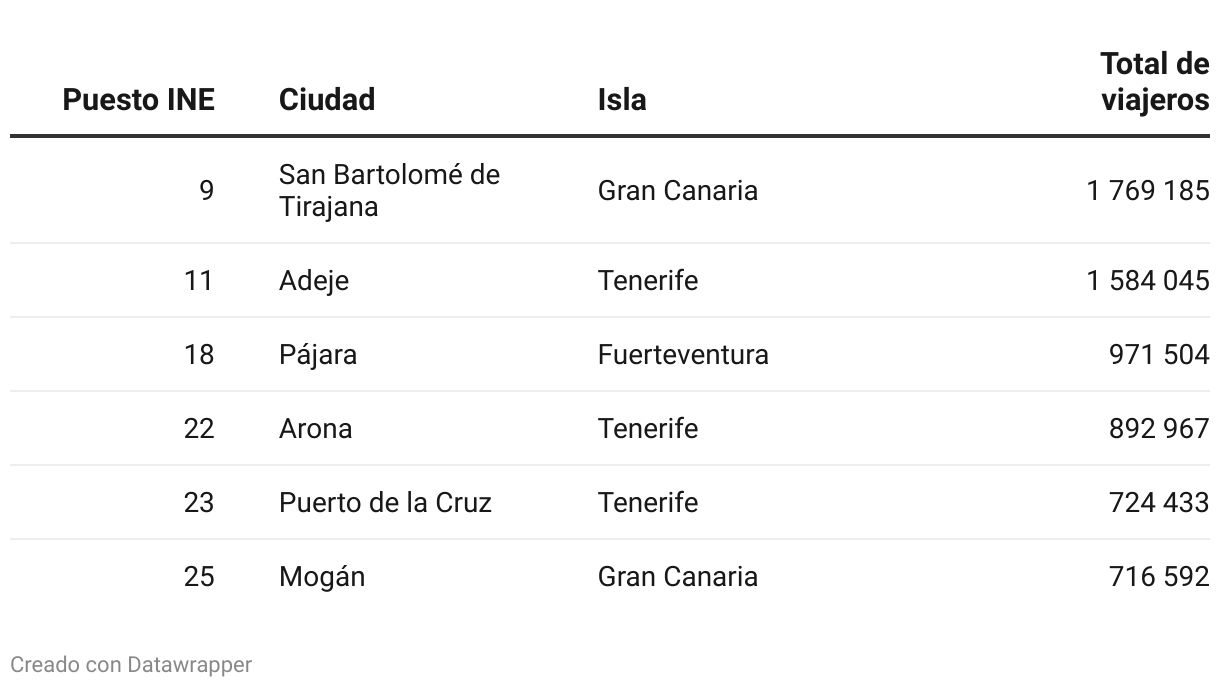Image resolution: width=1220 pixels, height=688 pixels.
Task: Click the San Bartolomé de Tirajana cell
Action: pyautogui.click(x=389, y=191)
